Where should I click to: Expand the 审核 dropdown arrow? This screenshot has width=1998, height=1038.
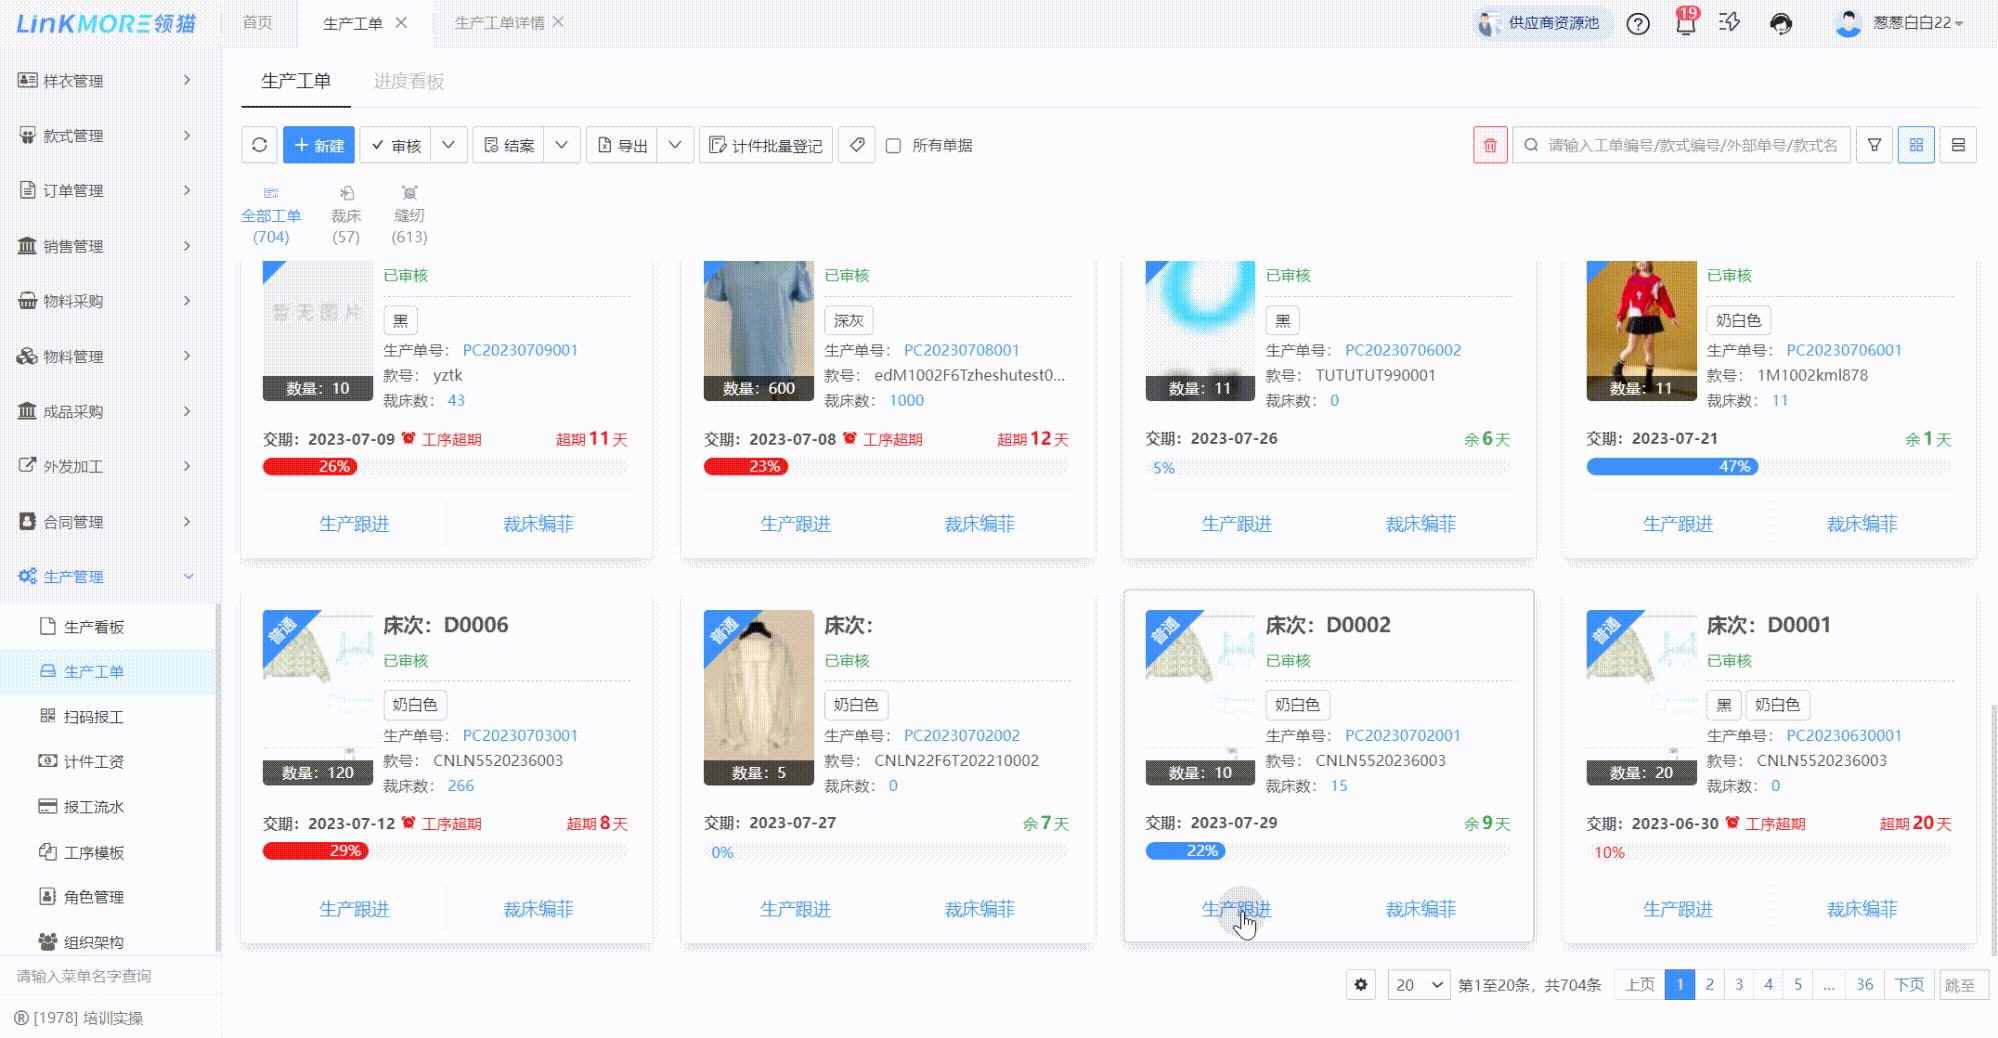(449, 145)
